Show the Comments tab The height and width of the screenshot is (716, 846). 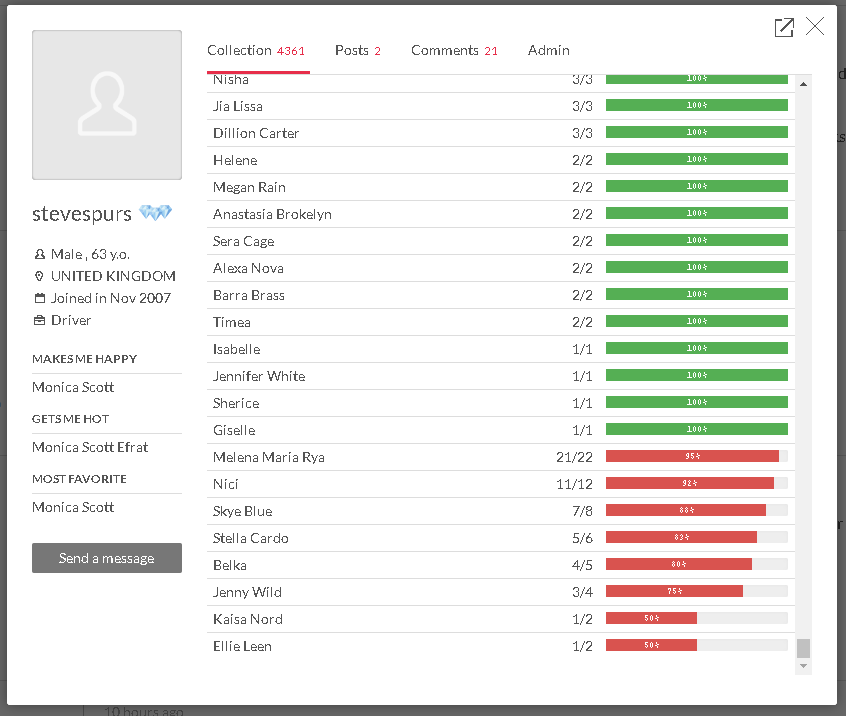(x=453, y=51)
